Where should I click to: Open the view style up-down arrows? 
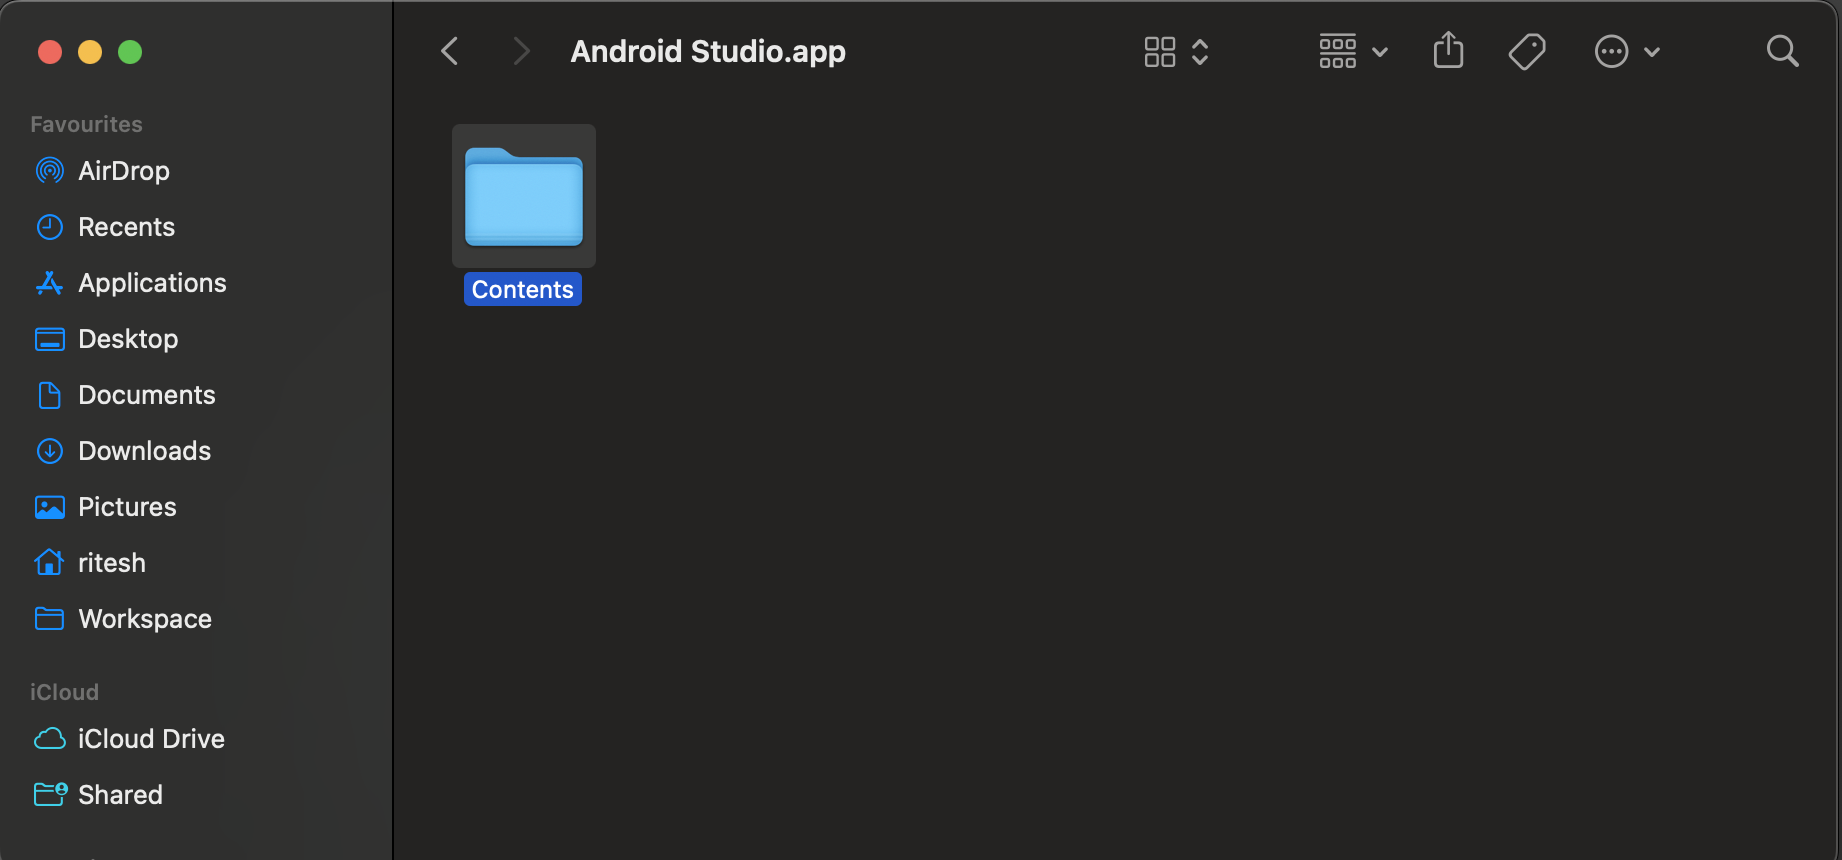pos(1200,52)
